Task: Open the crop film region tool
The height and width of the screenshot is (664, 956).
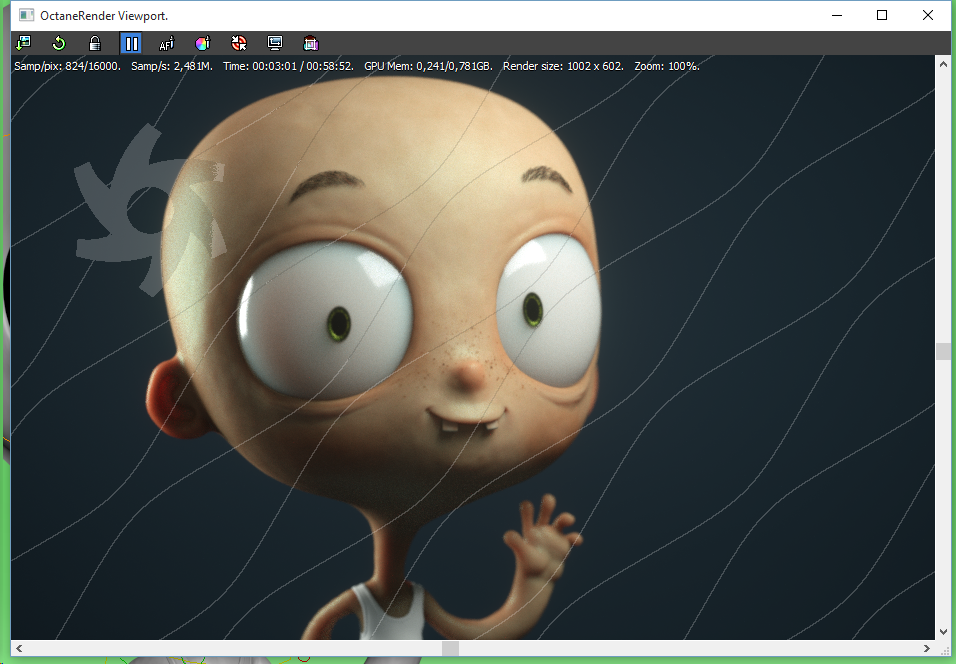Action: tap(311, 43)
